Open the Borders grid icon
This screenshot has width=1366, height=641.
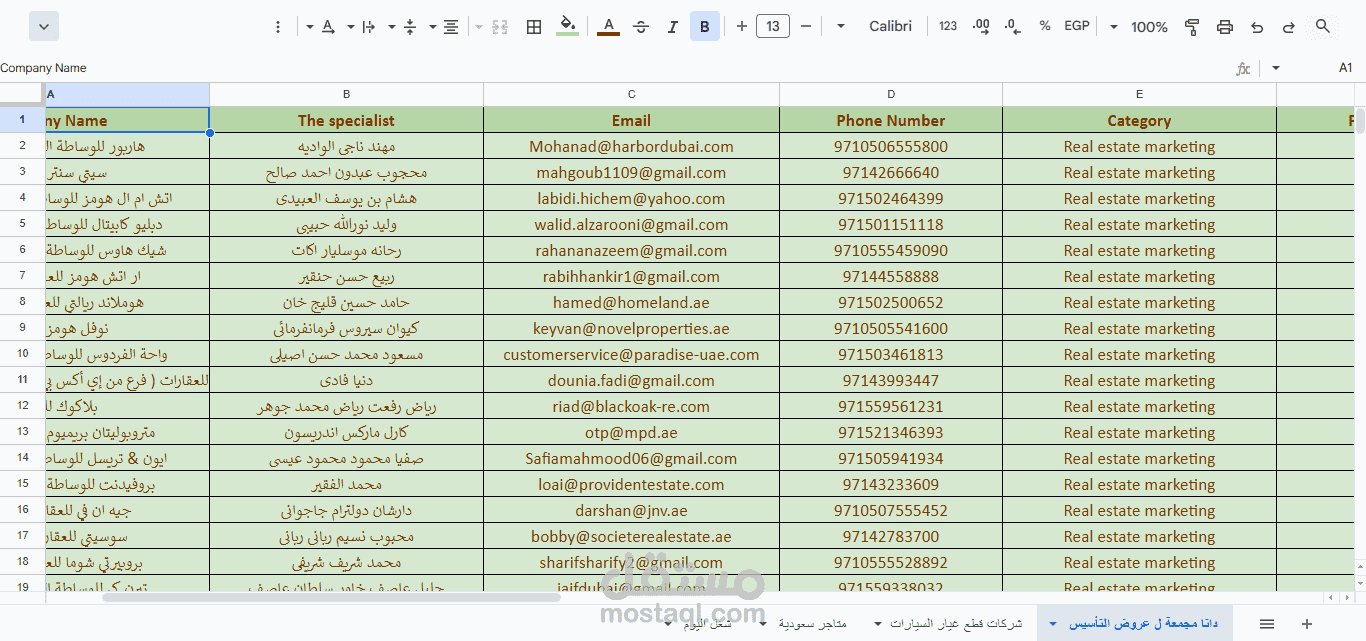point(534,27)
